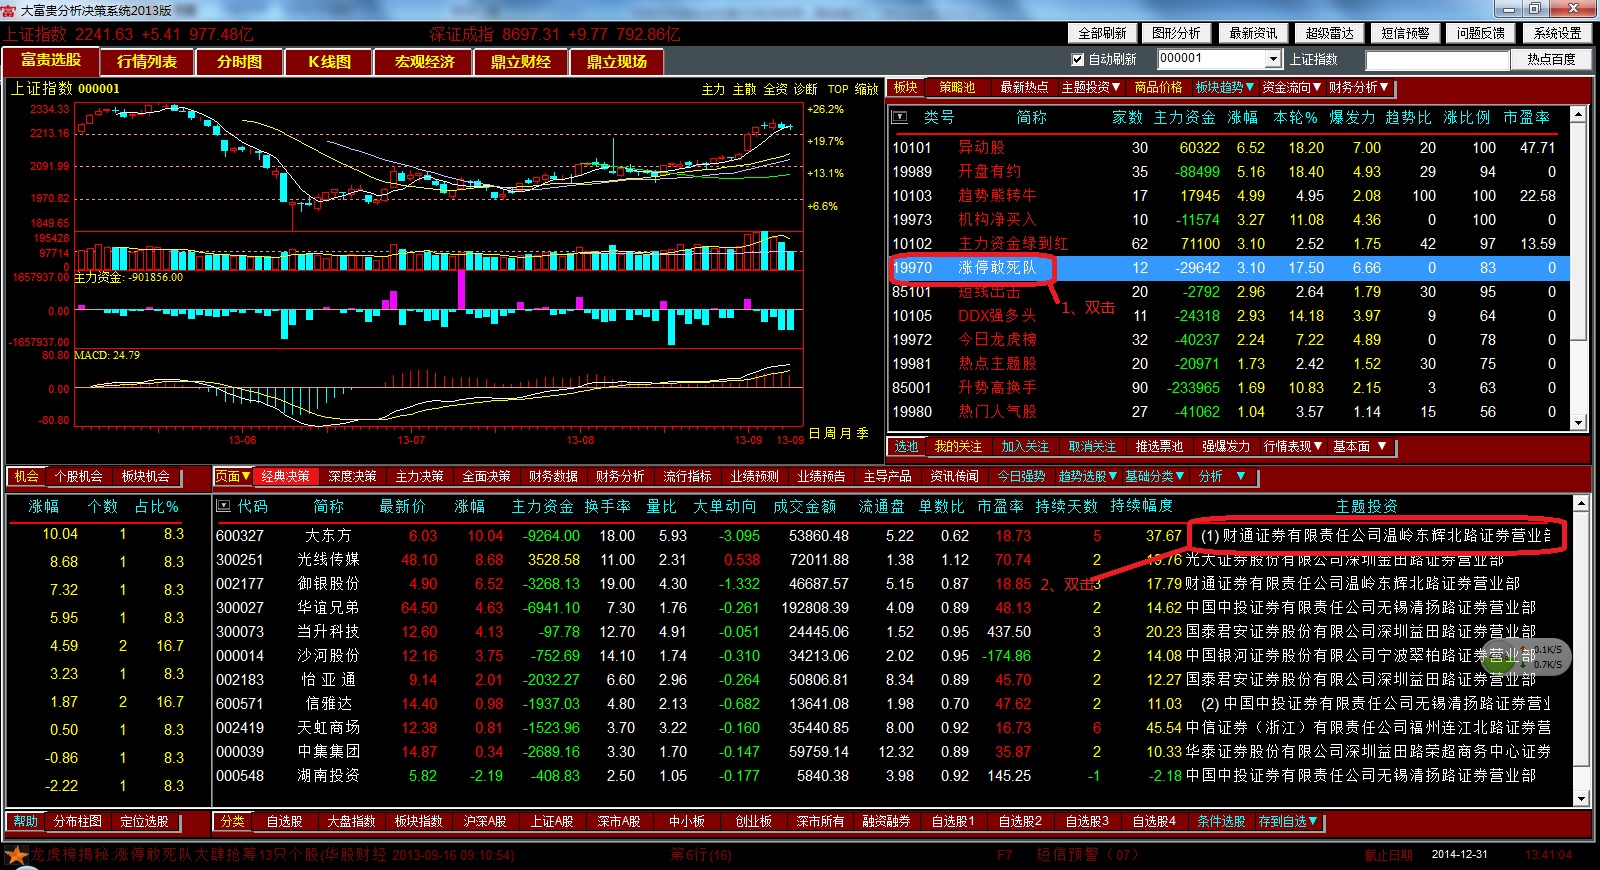Select the 最新热点 tab
The image size is (1600, 870).
(x=1024, y=88)
